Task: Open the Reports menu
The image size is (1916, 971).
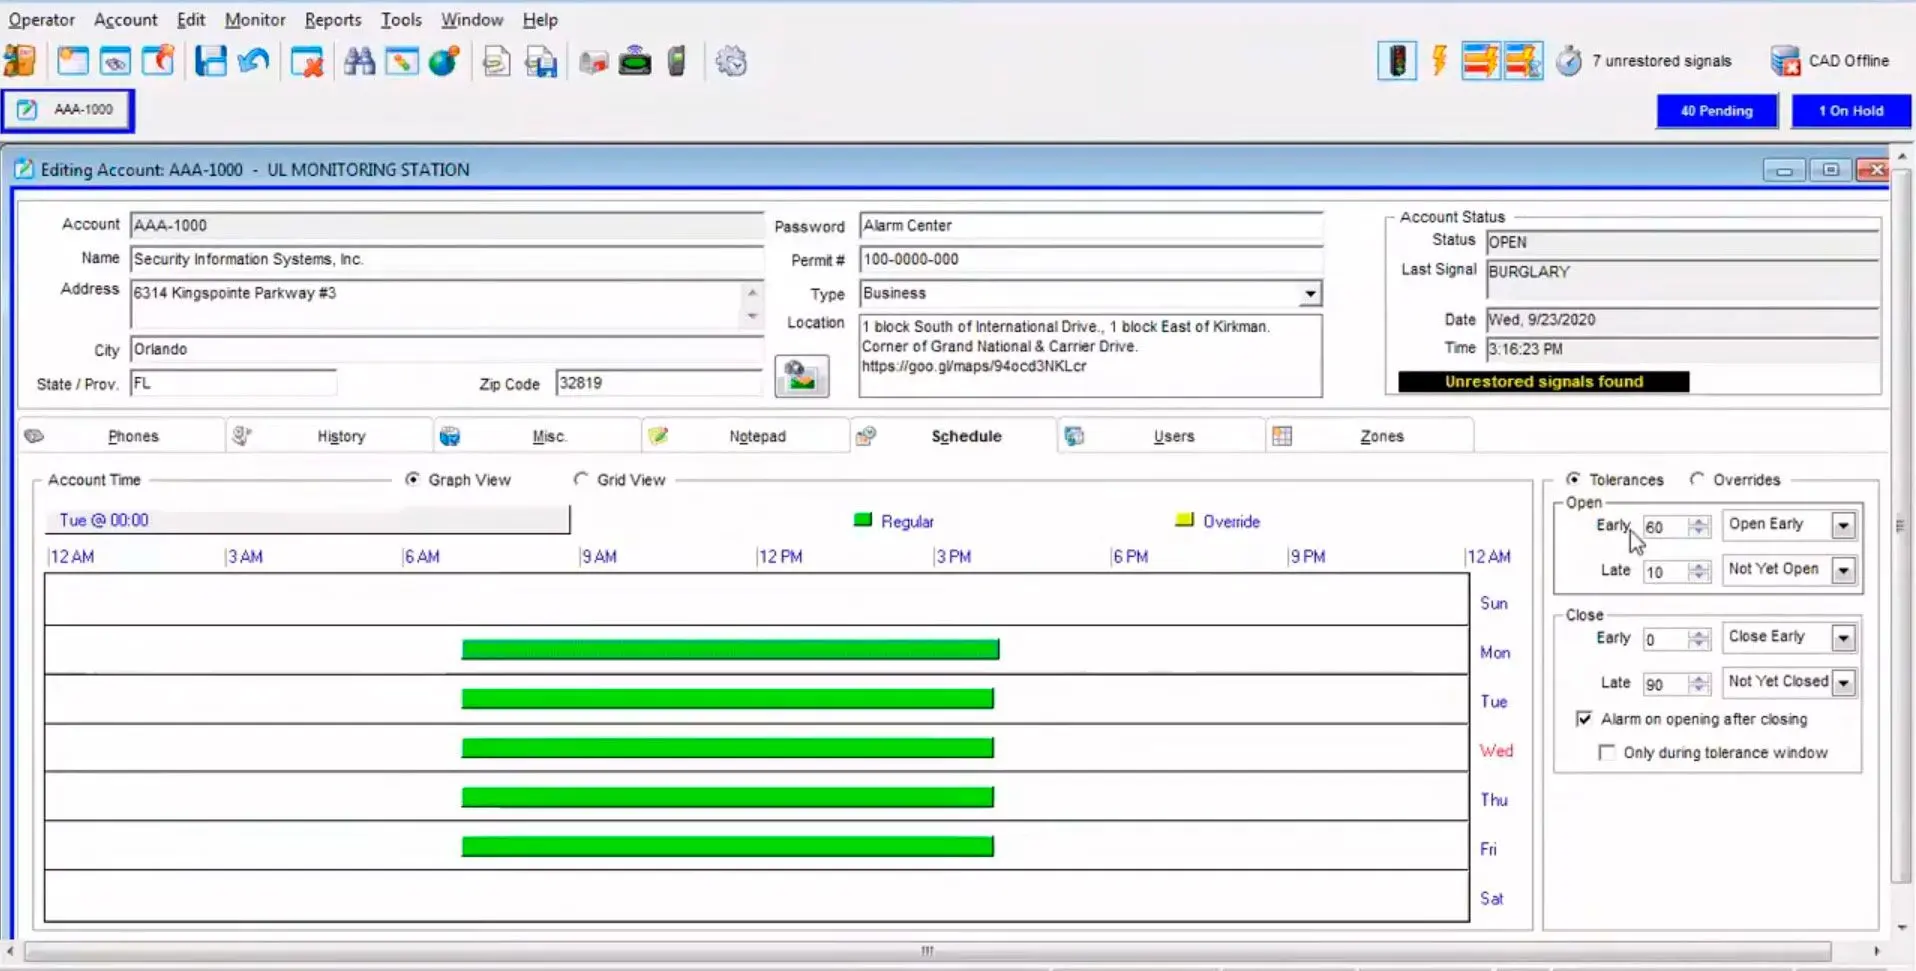Action: click(332, 20)
